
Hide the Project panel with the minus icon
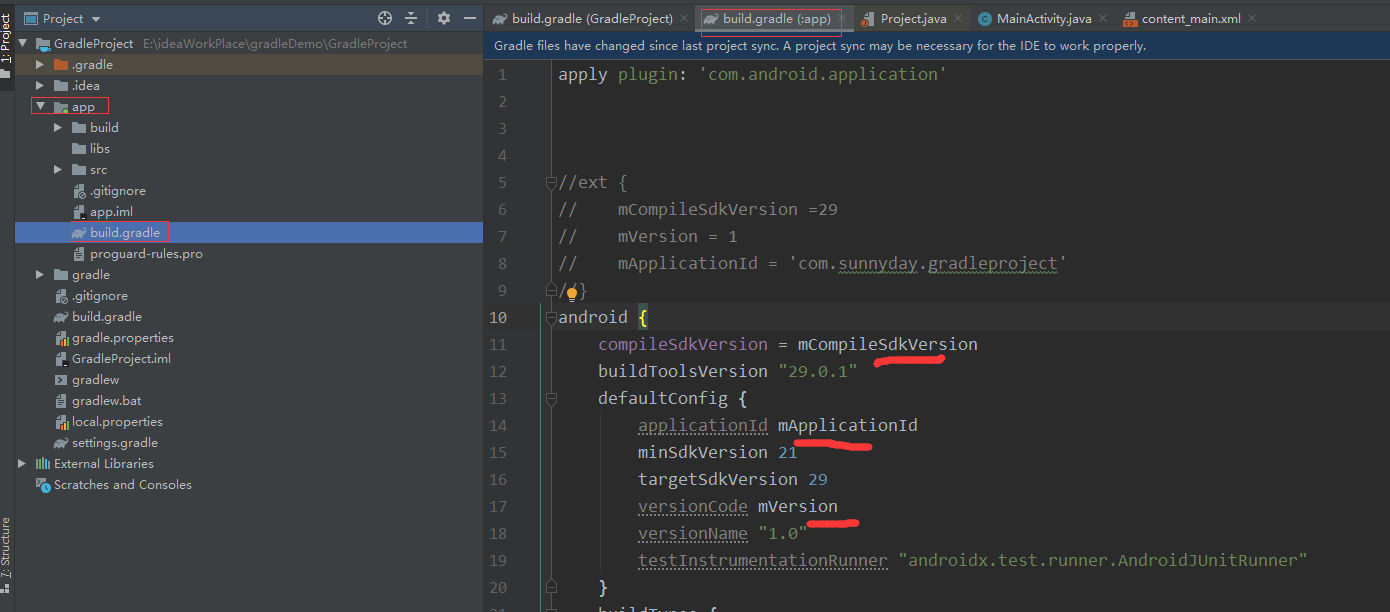click(470, 18)
